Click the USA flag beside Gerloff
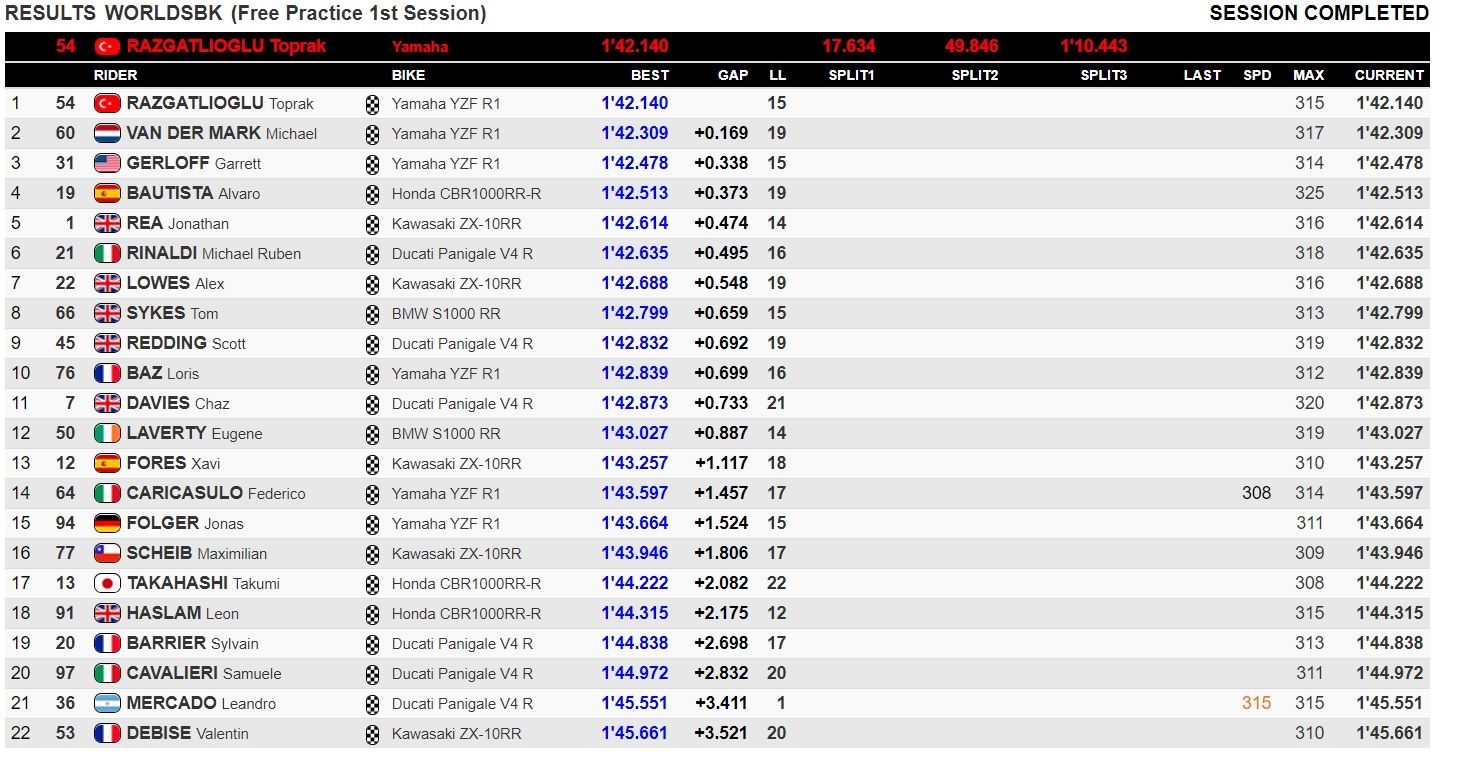 point(107,163)
